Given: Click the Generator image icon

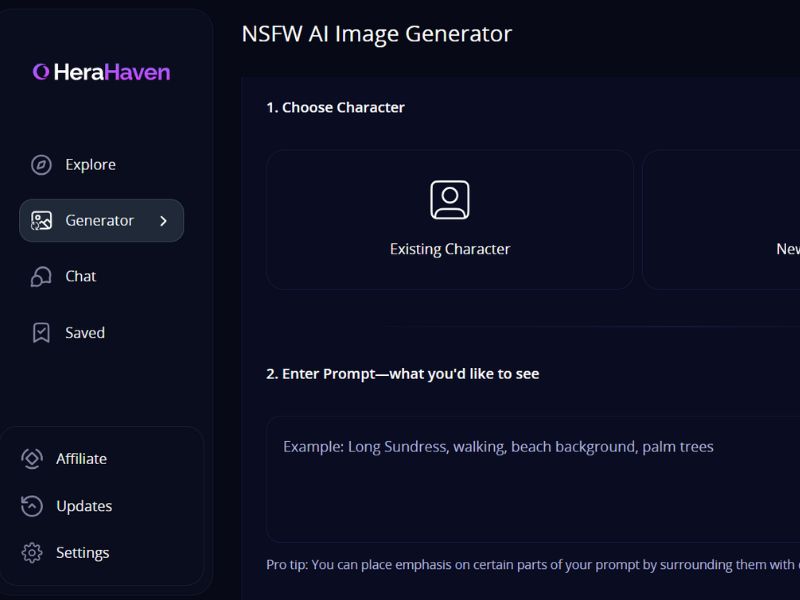Looking at the screenshot, I should [41, 221].
